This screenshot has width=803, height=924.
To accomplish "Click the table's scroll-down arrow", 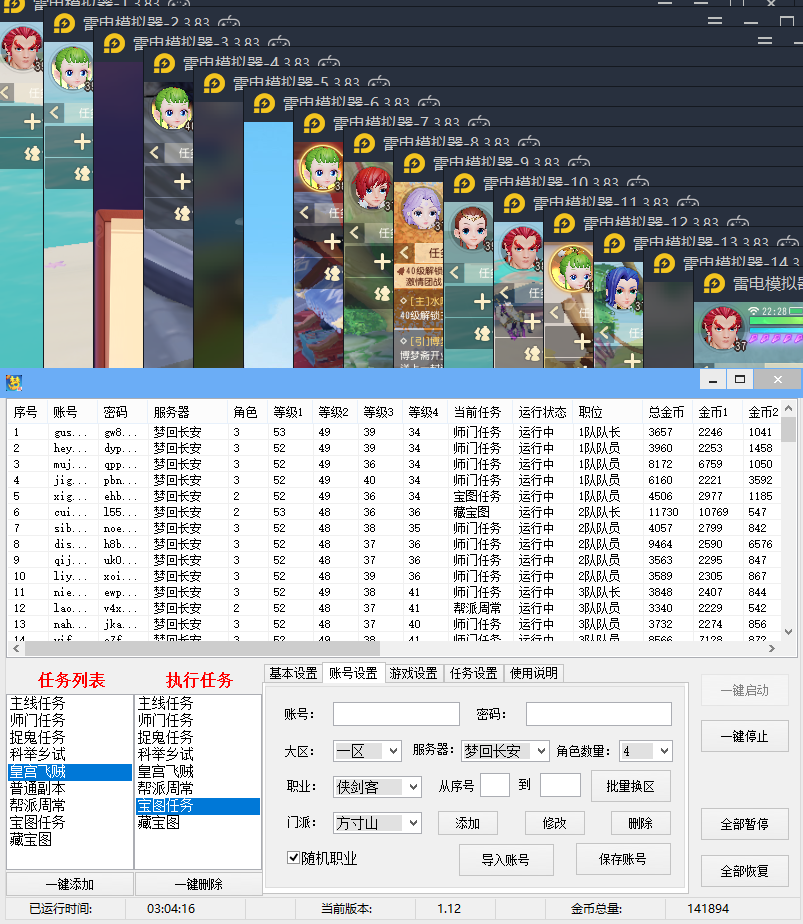I will (x=788, y=632).
